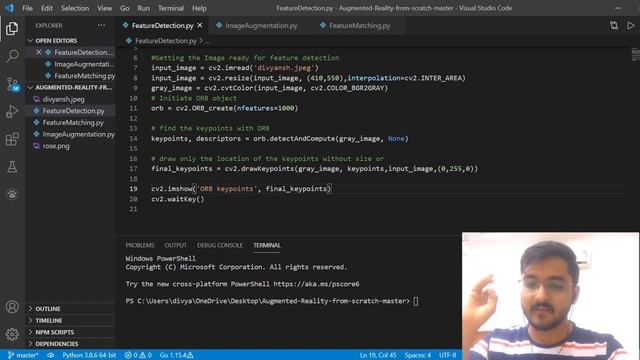Select the Terminal panel tab
Screen dimensions: 640x360
(267, 245)
